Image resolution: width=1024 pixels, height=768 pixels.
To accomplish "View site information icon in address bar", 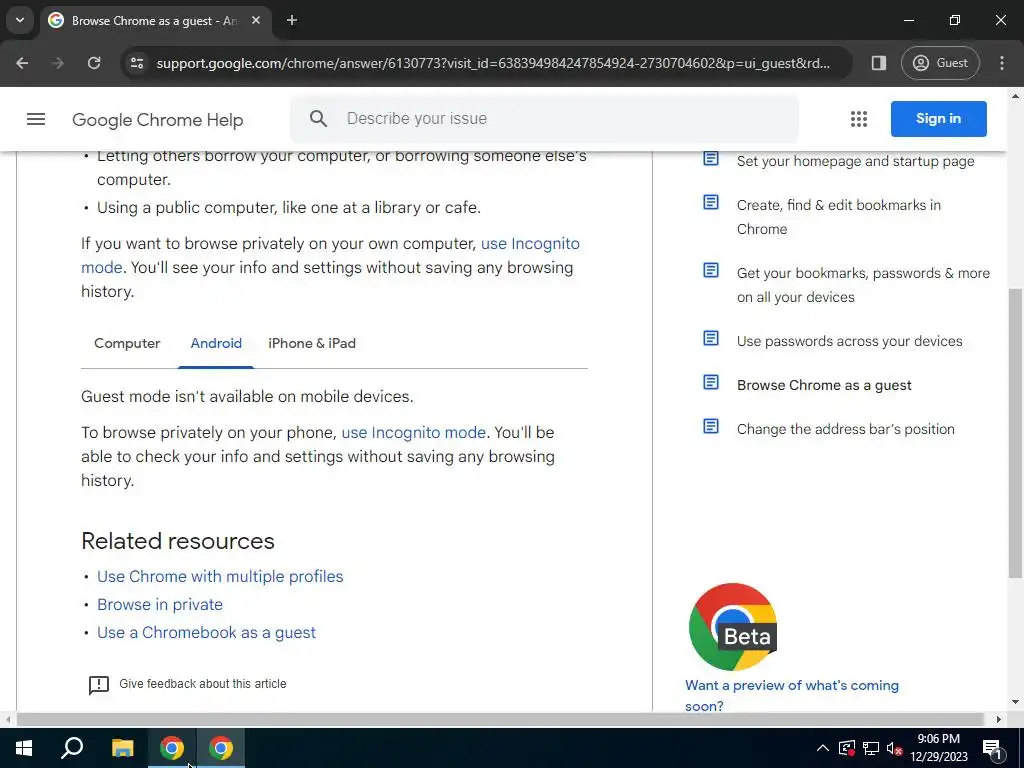I will point(137,63).
